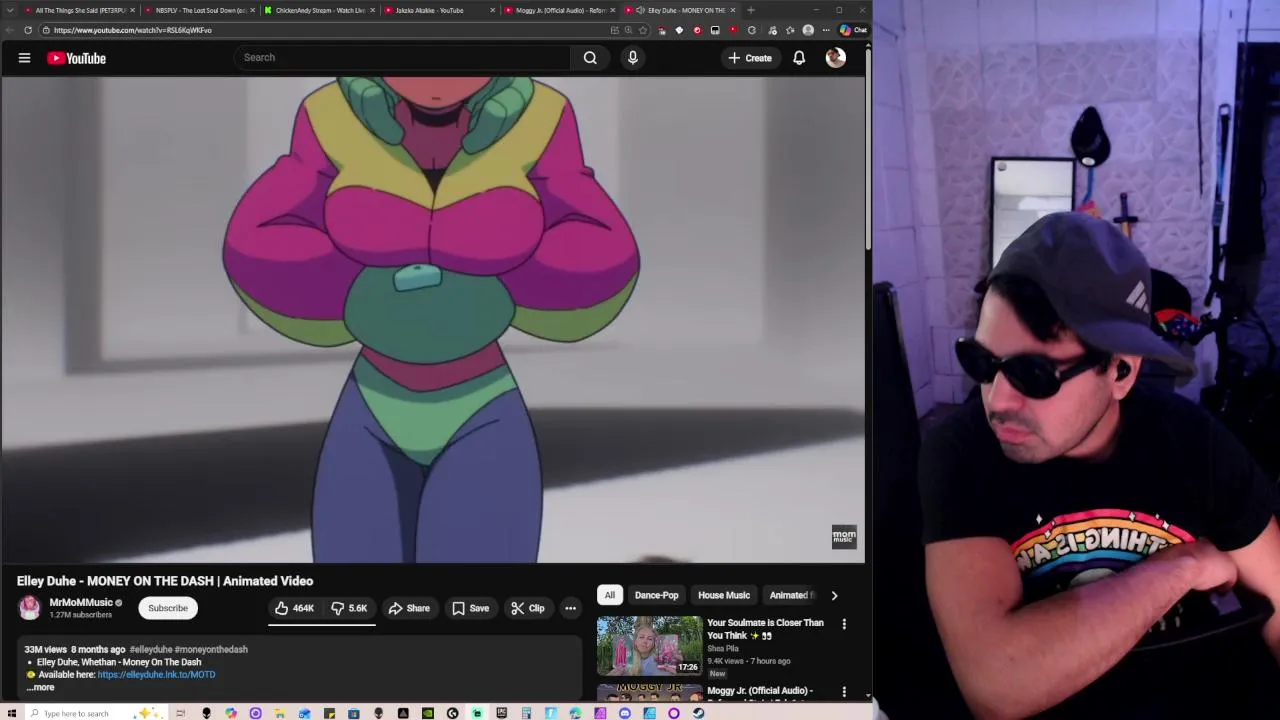The image size is (1280, 720).
Task: Click the mom music watermark in video
Action: click(844, 537)
